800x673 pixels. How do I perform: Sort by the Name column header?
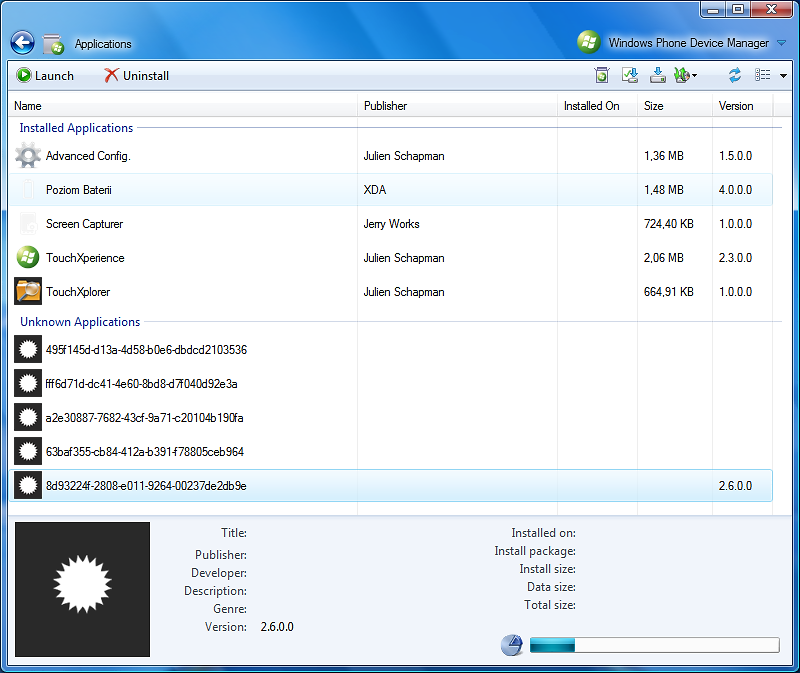click(183, 106)
